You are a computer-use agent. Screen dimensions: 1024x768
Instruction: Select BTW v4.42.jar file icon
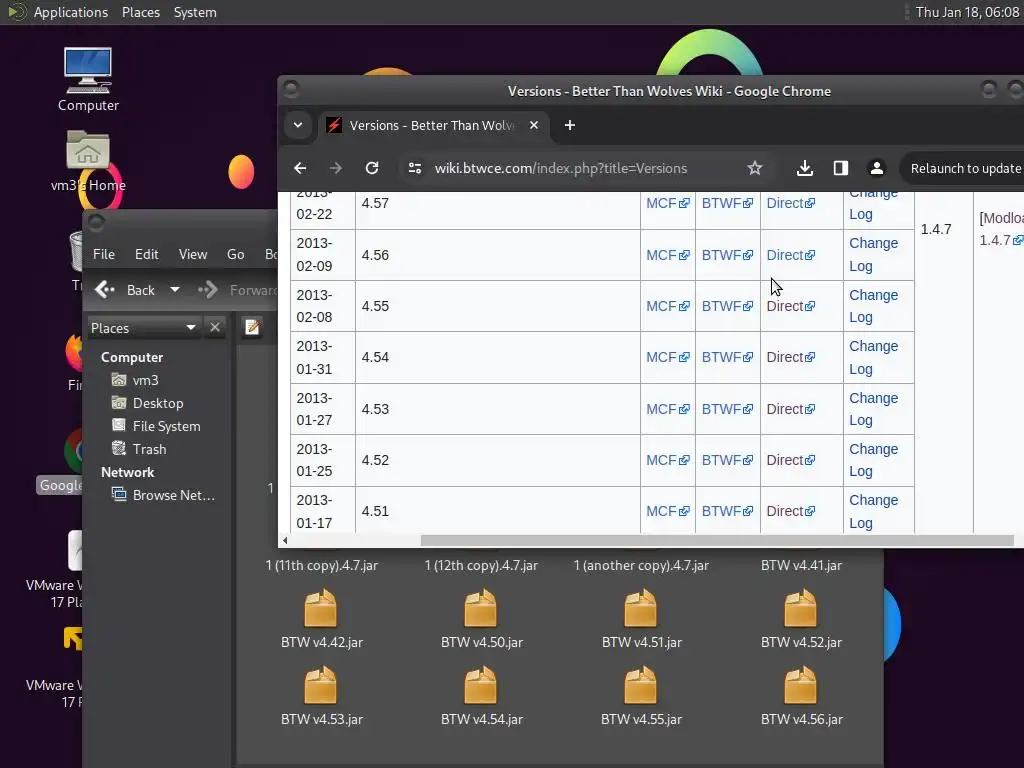pos(321,608)
